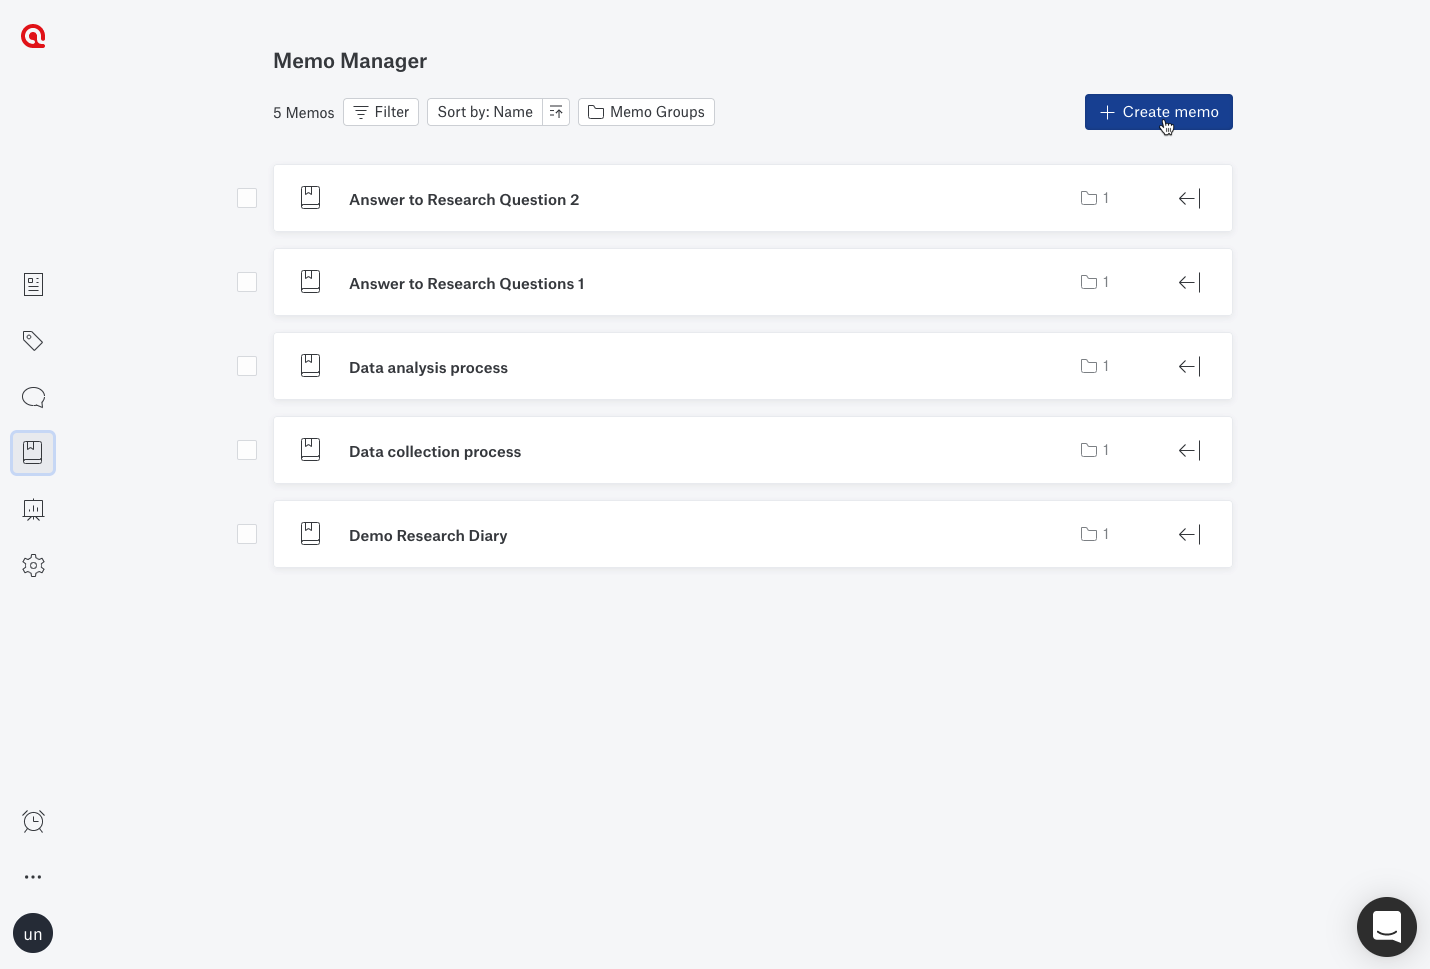
Task: Open the Documents panel in the sidebar
Action: [x=33, y=284]
